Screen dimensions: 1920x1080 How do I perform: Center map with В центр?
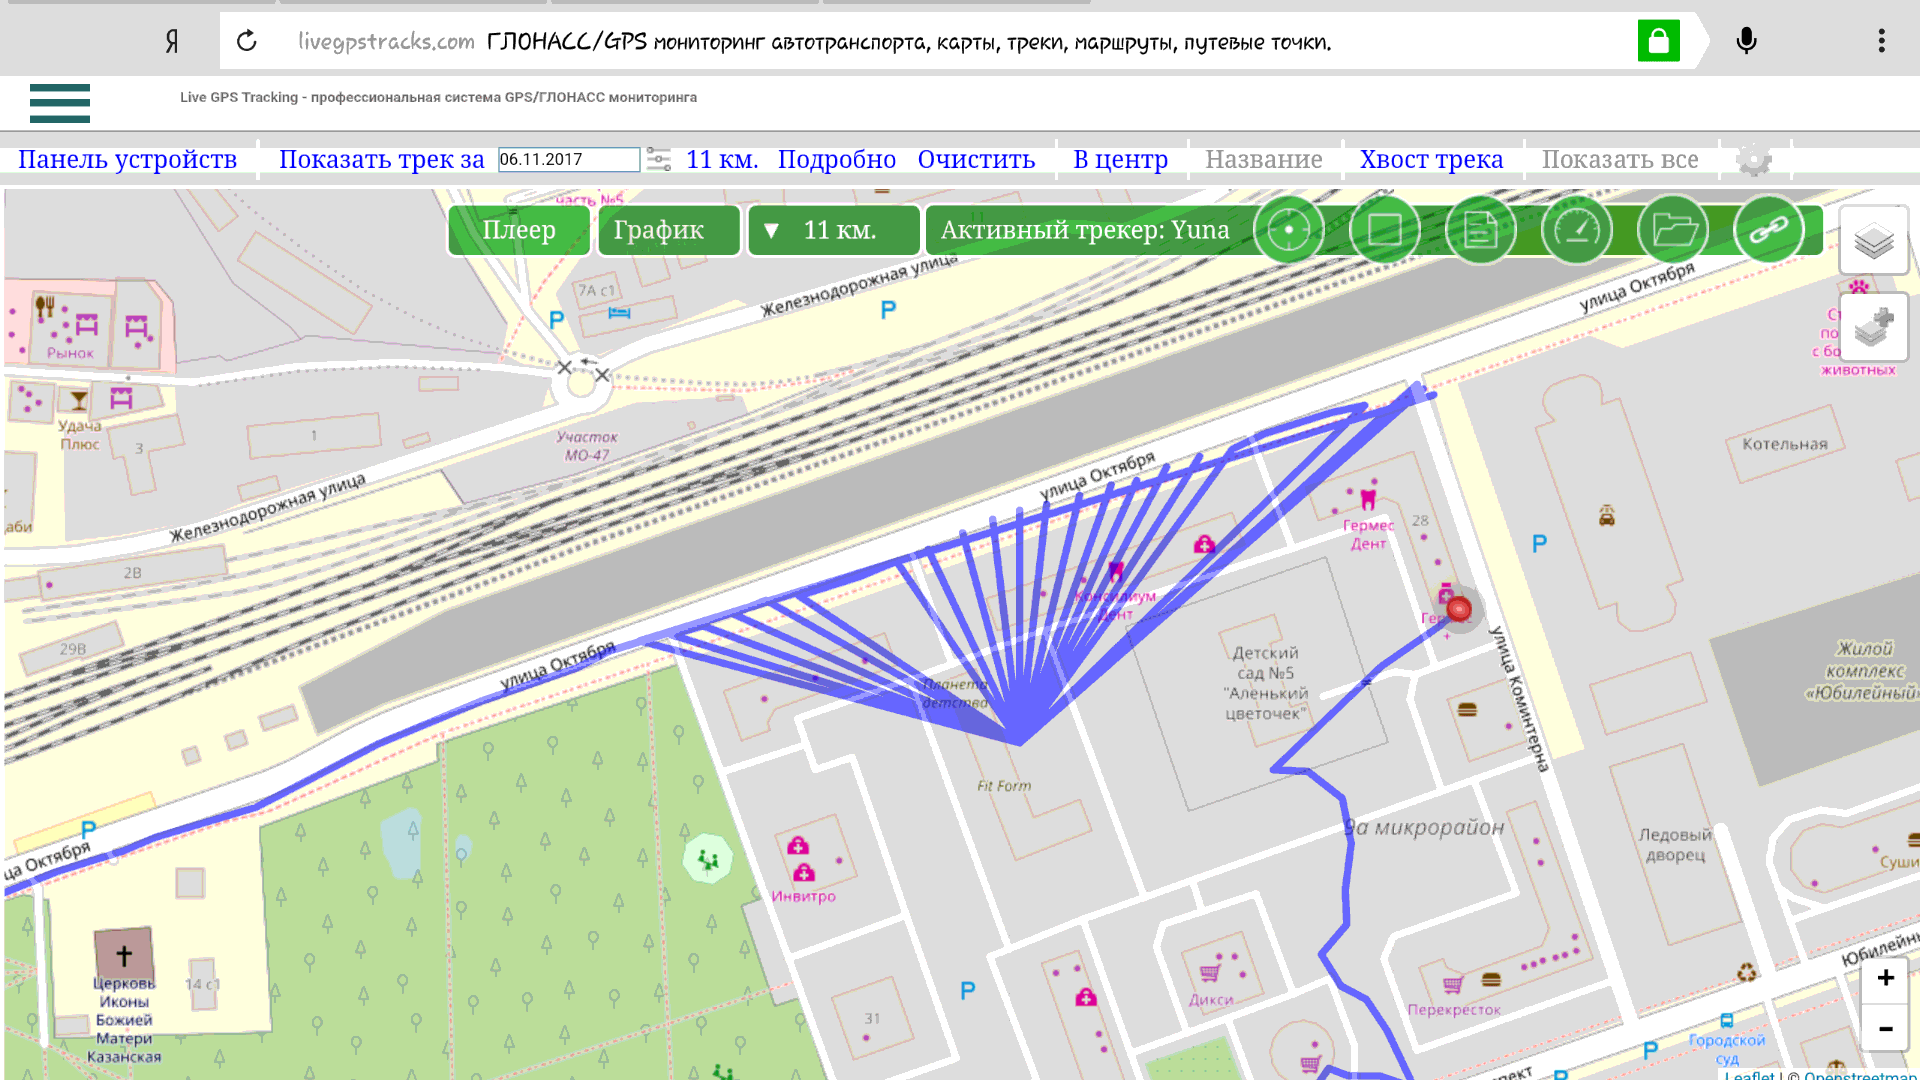tap(1120, 160)
